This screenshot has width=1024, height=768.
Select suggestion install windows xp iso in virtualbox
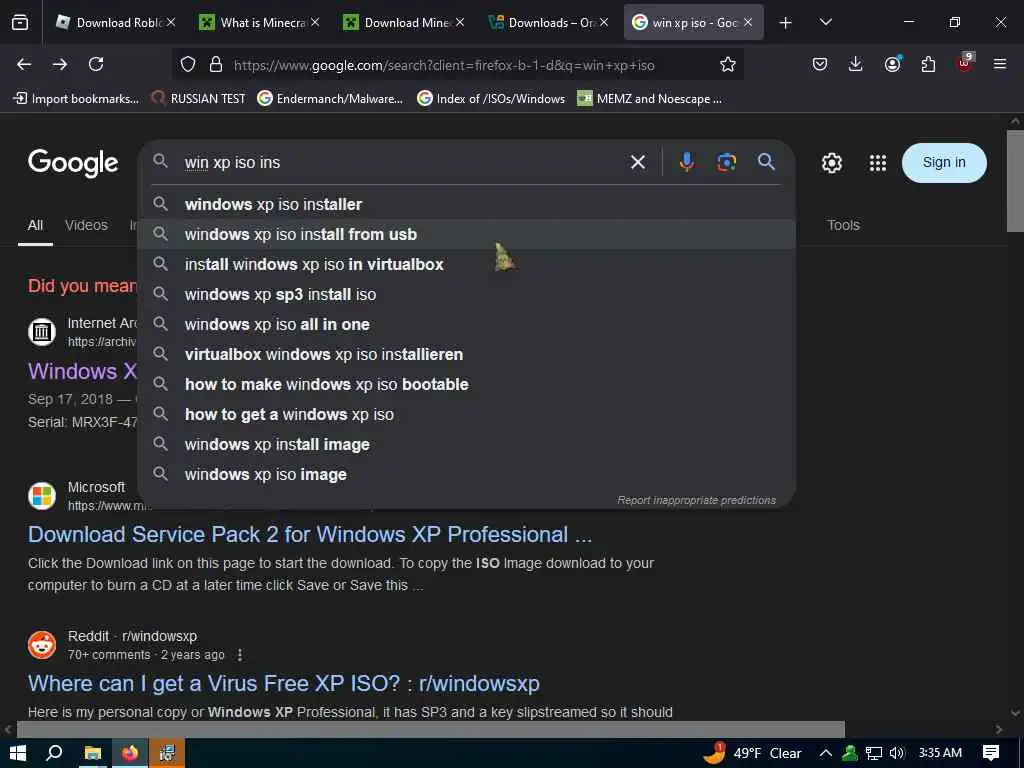pos(466,264)
